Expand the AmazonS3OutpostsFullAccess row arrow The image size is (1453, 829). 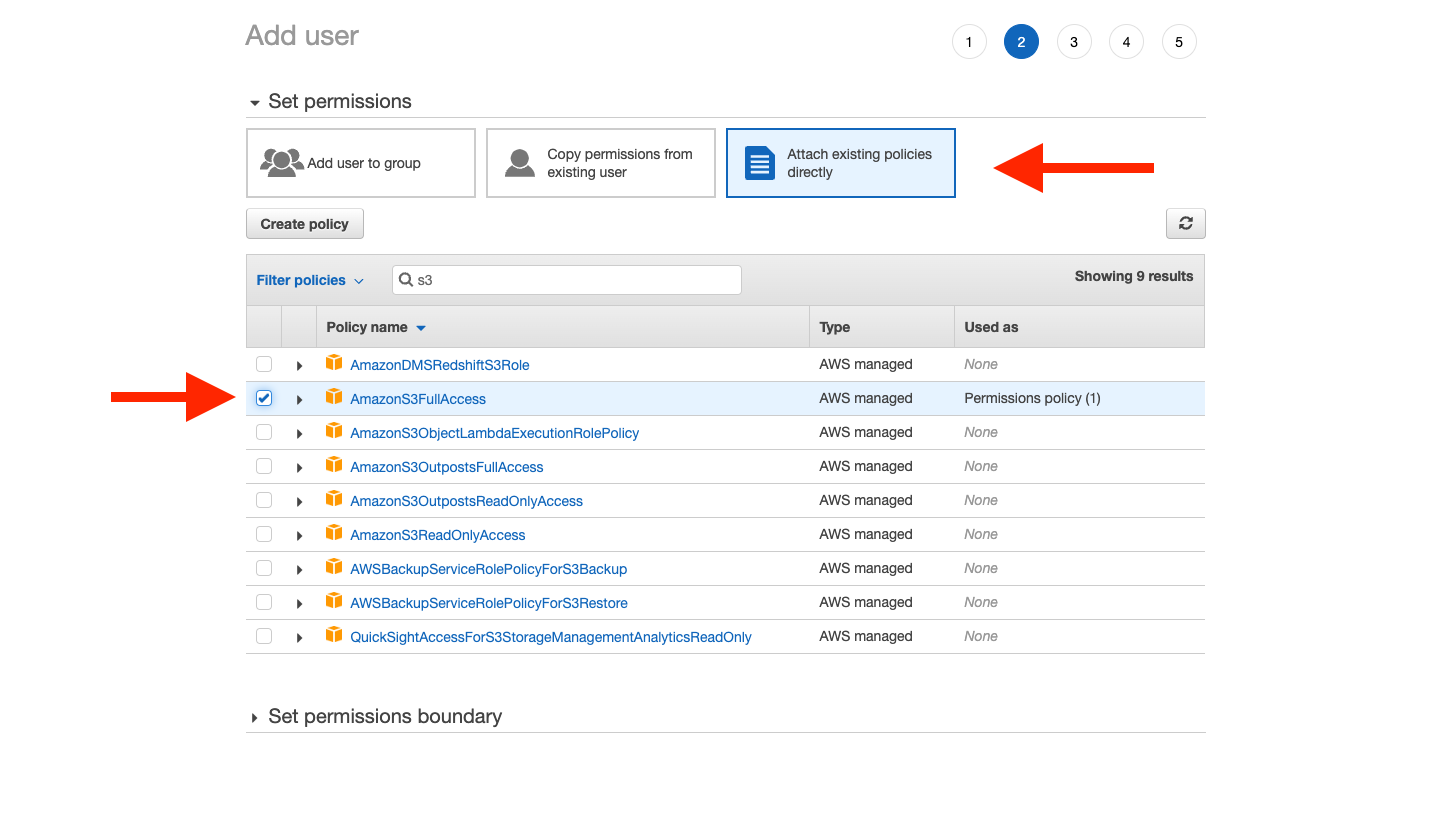(299, 468)
